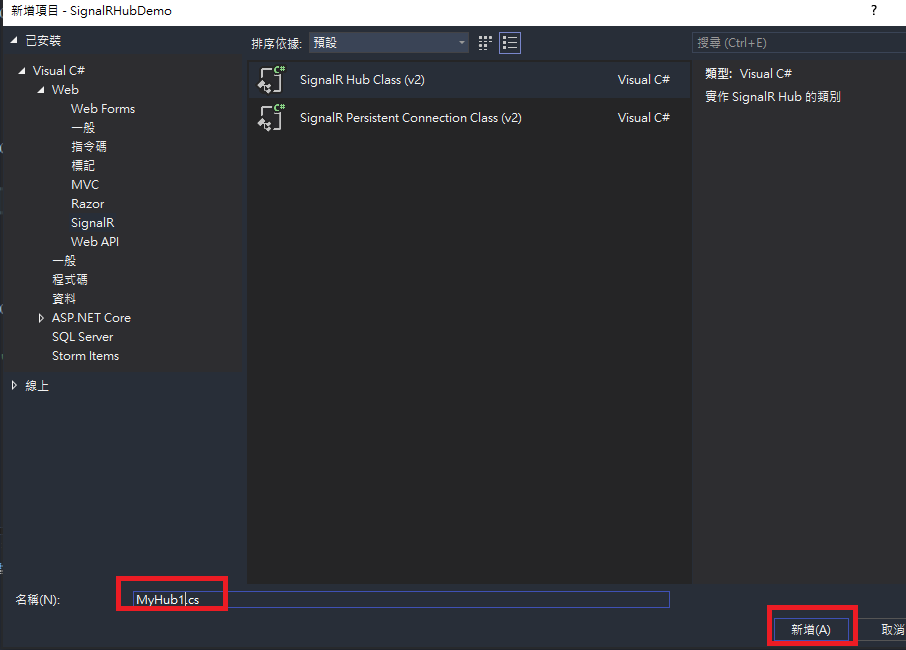The image size is (906, 650).
Task: Select Razor category
Action: (87, 204)
